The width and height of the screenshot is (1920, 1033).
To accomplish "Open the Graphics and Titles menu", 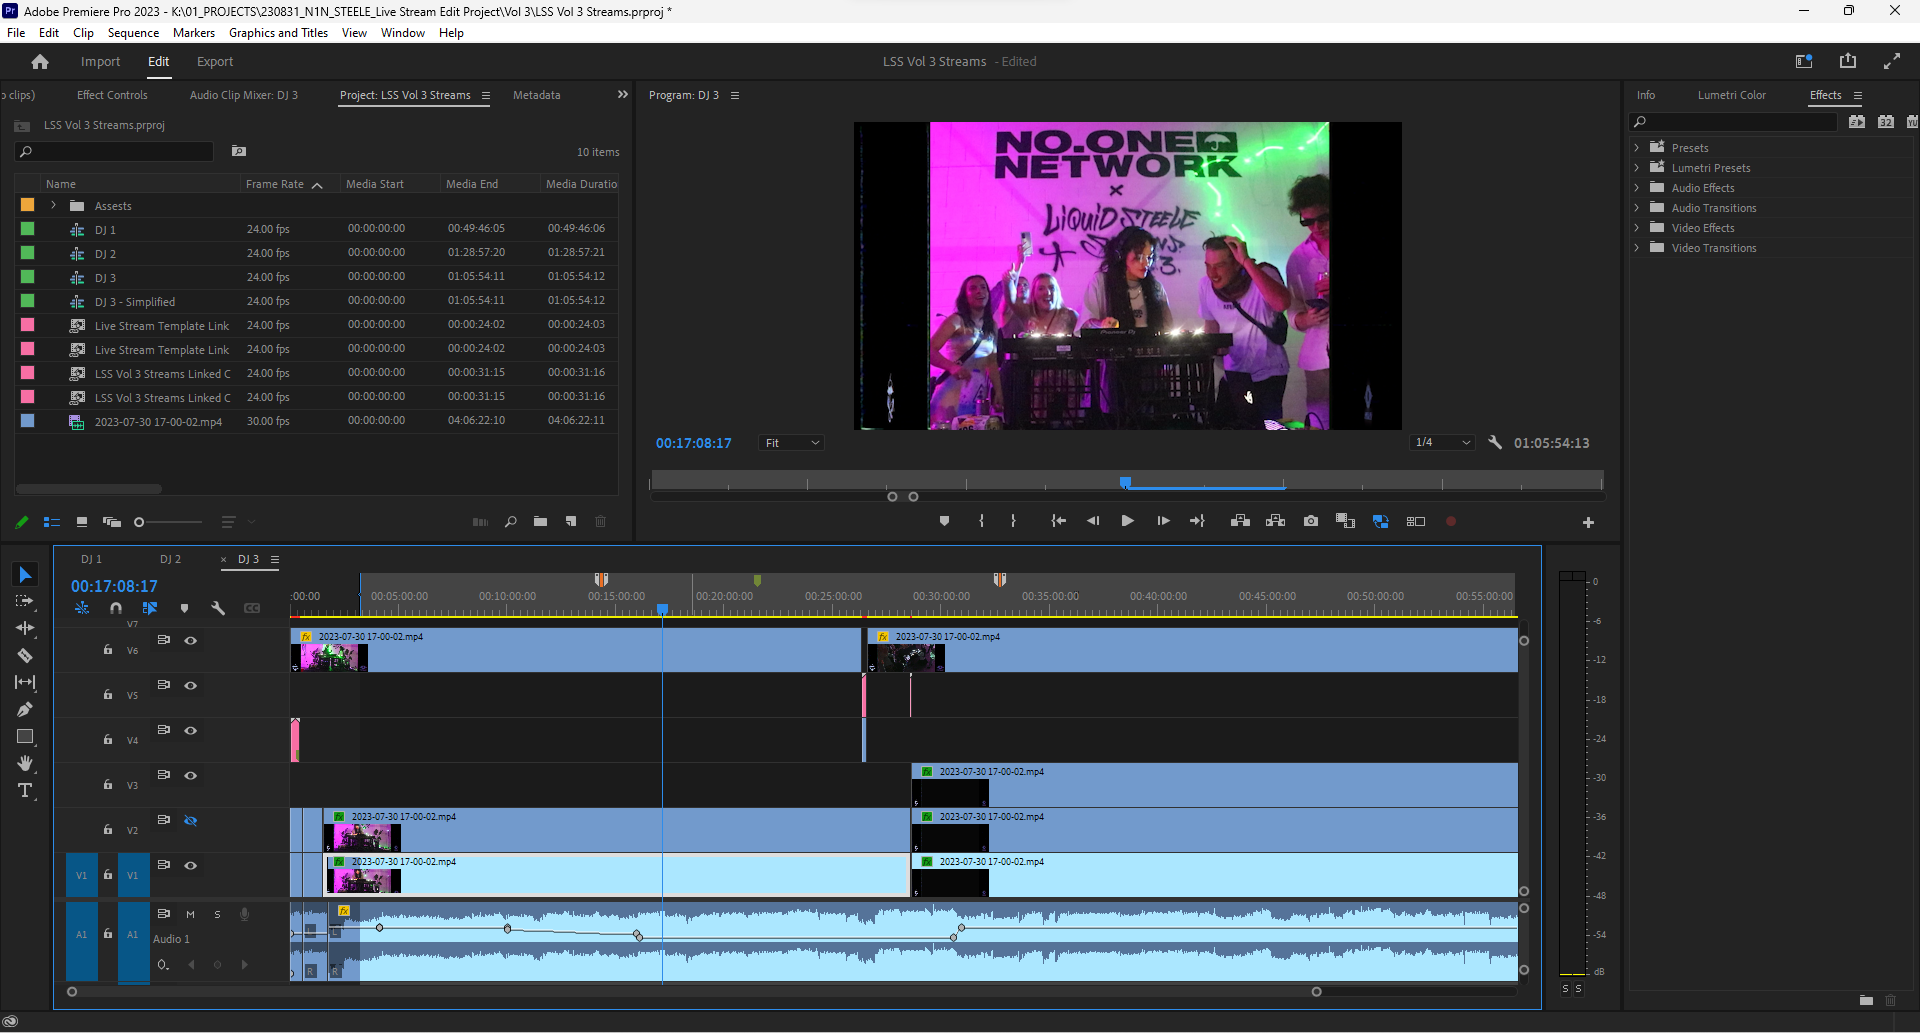I will (278, 33).
